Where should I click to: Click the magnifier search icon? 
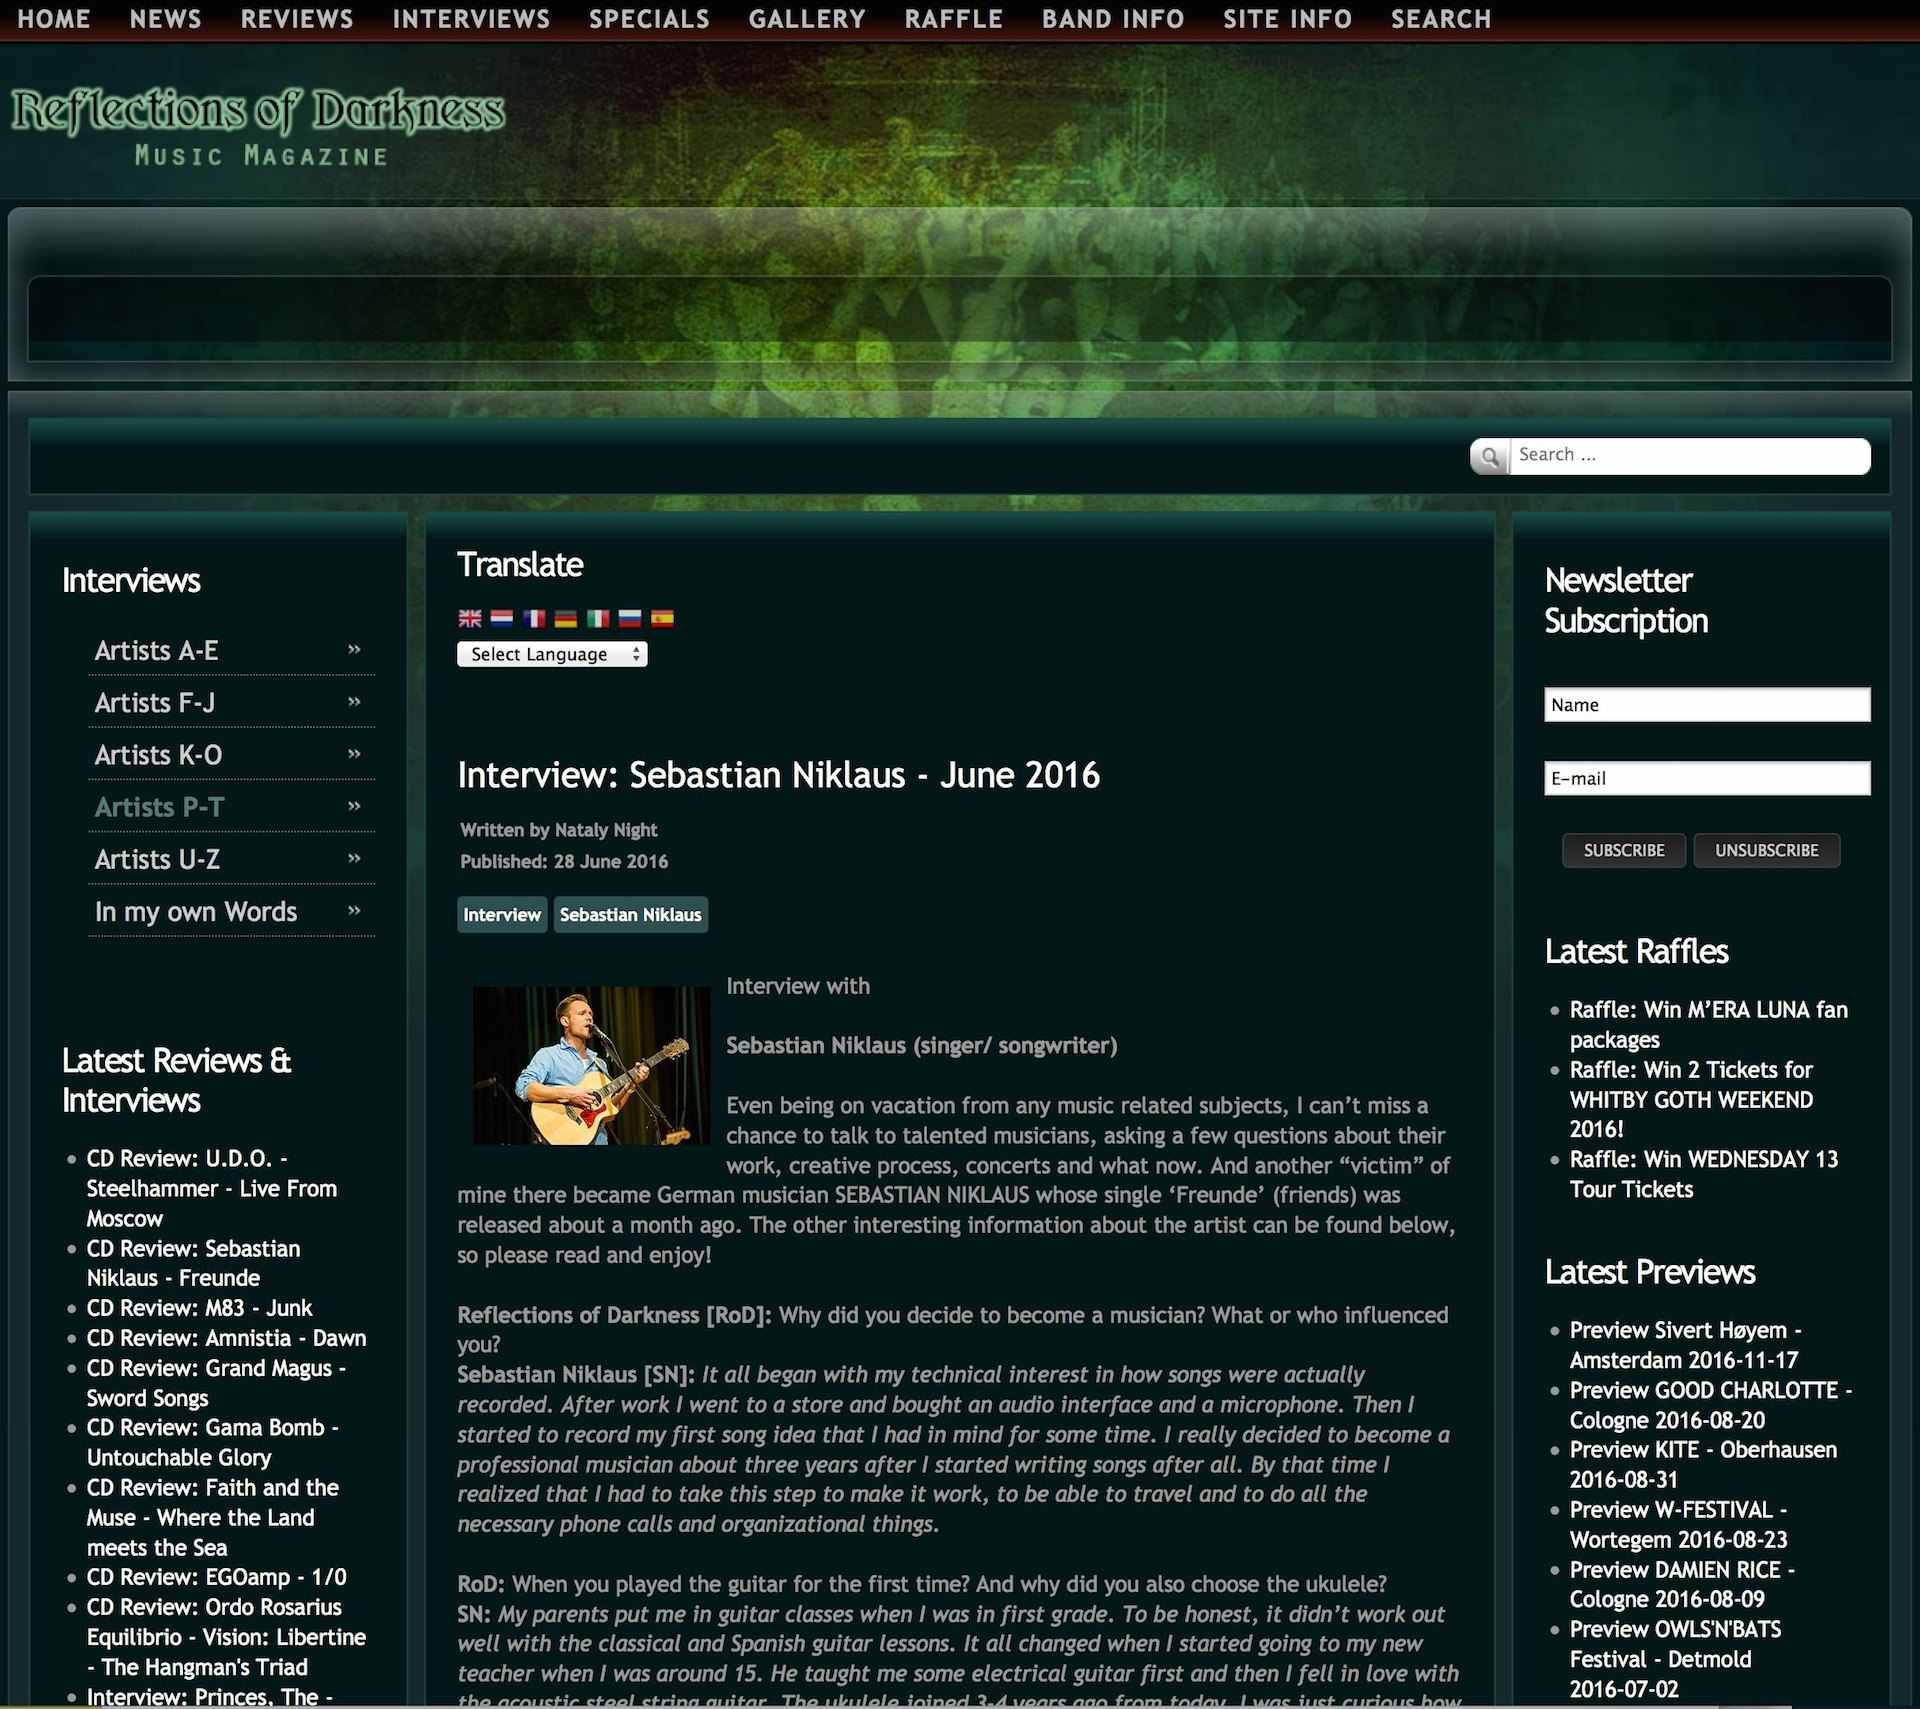1490,457
